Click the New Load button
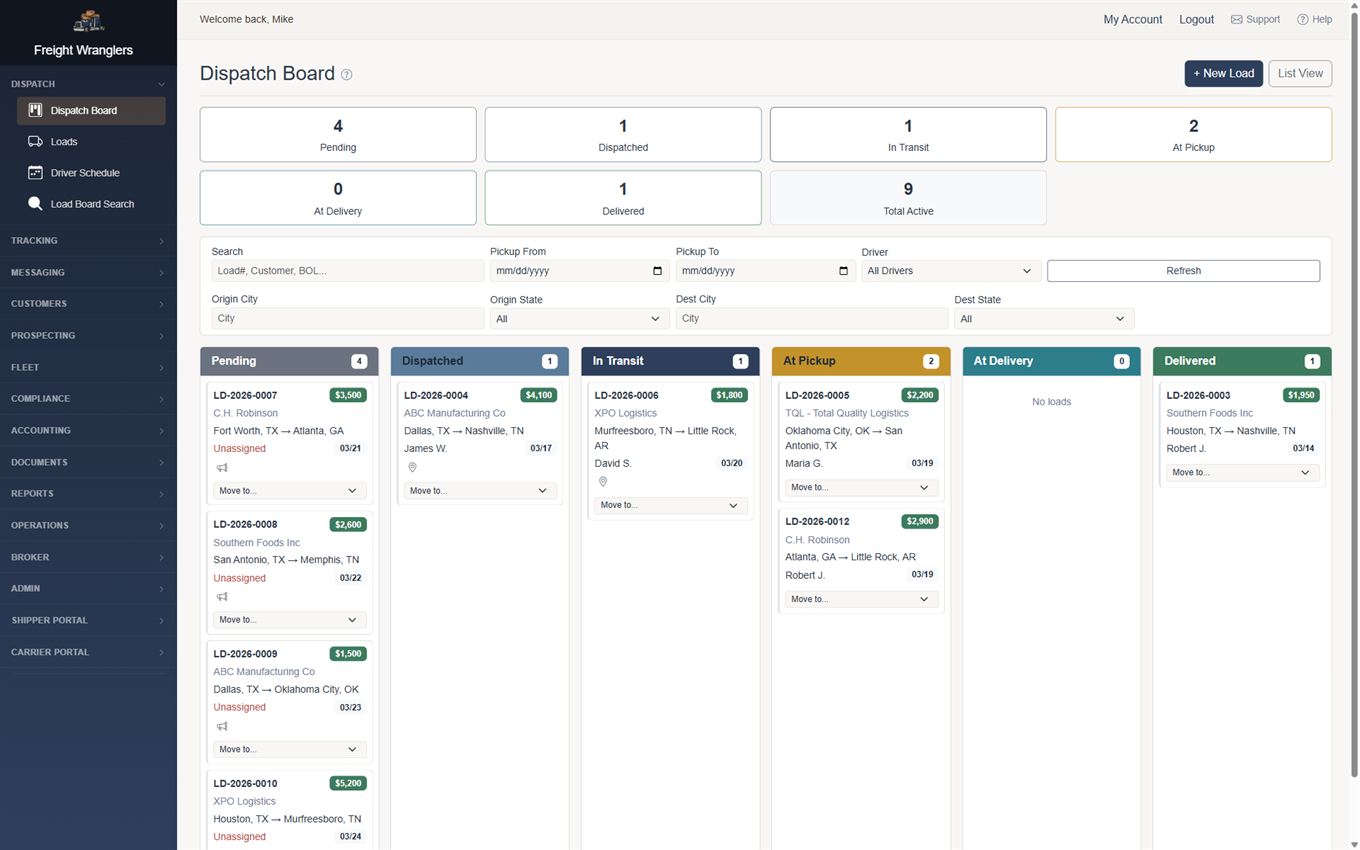Screen dimensions: 1360x850 [1223, 73]
